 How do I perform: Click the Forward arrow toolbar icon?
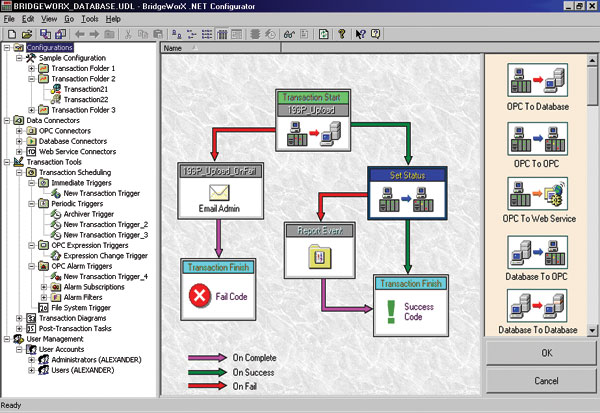point(94,34)
